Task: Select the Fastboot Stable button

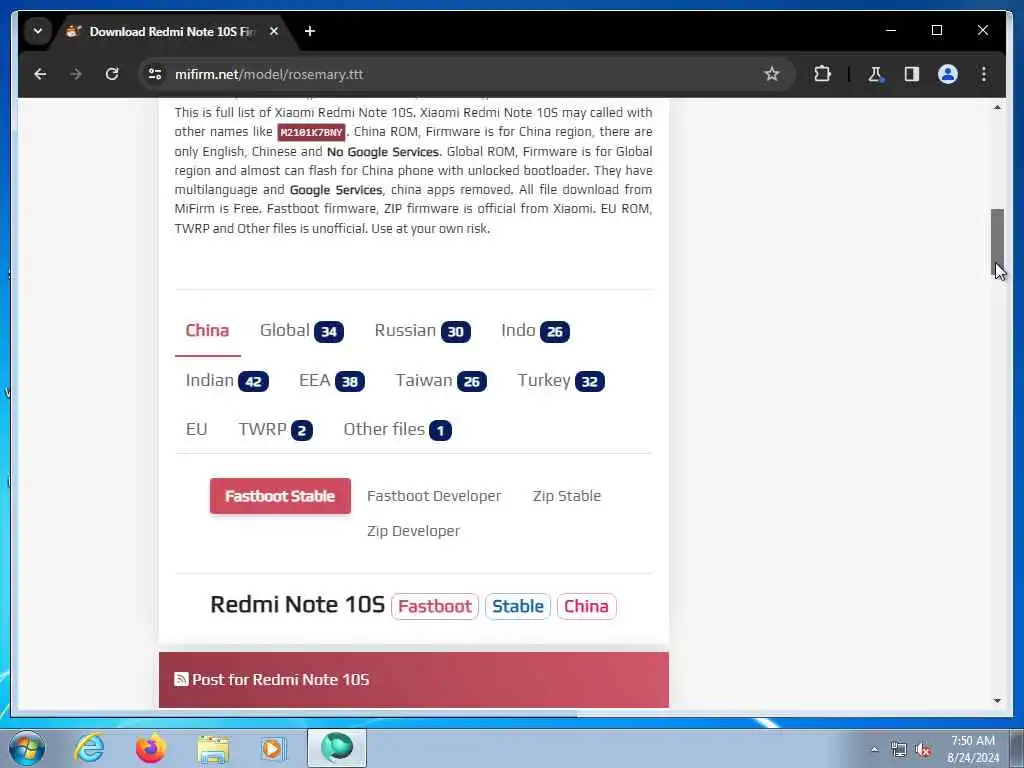Action: (x=280, y=496)
